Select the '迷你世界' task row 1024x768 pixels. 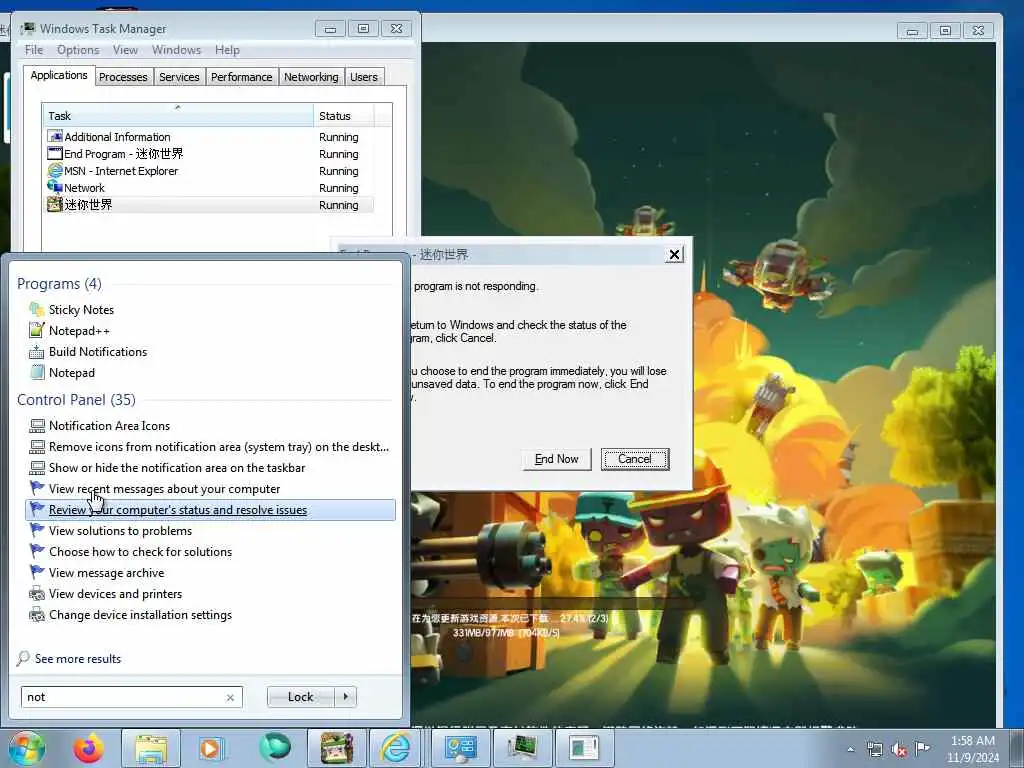209,204
